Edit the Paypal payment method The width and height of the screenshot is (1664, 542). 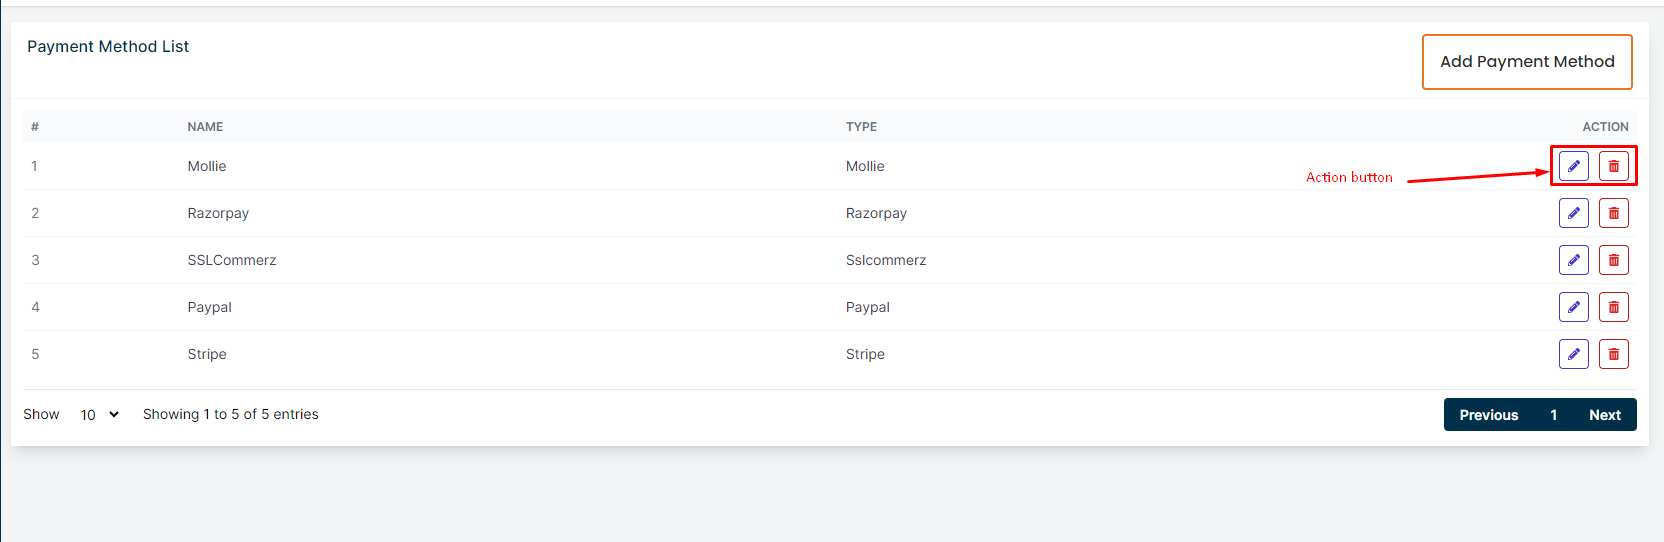click(1573, 307)
